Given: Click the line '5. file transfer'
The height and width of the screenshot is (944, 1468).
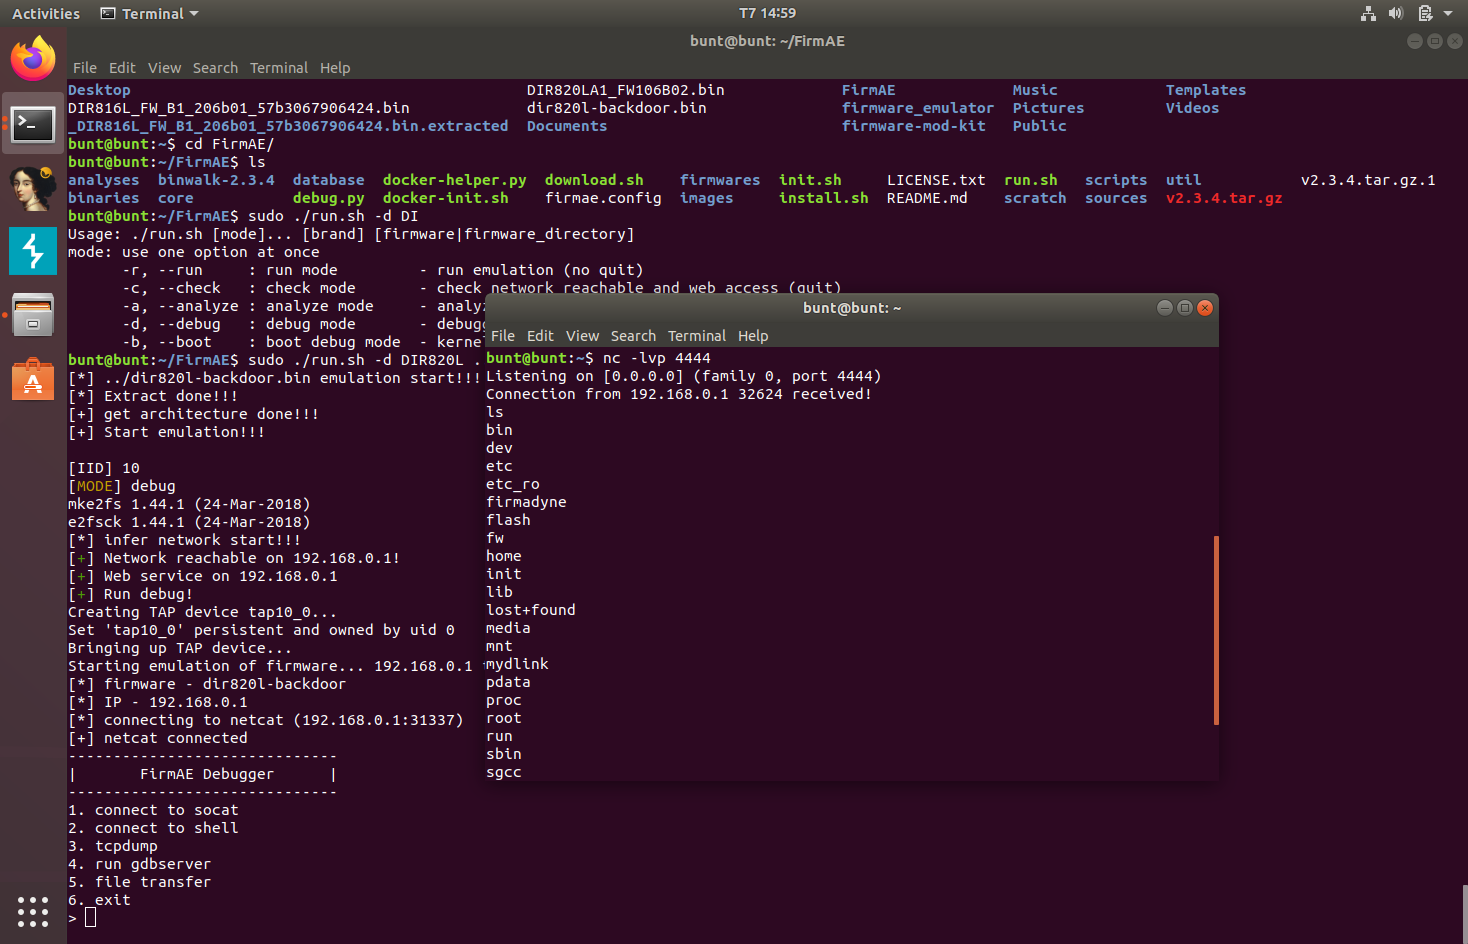Looking at the screenshot, I should [x=139, y=882].
